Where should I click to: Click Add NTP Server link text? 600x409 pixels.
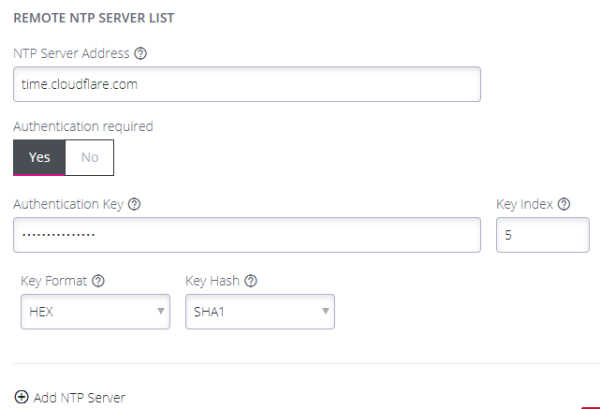tap(79, 398)
